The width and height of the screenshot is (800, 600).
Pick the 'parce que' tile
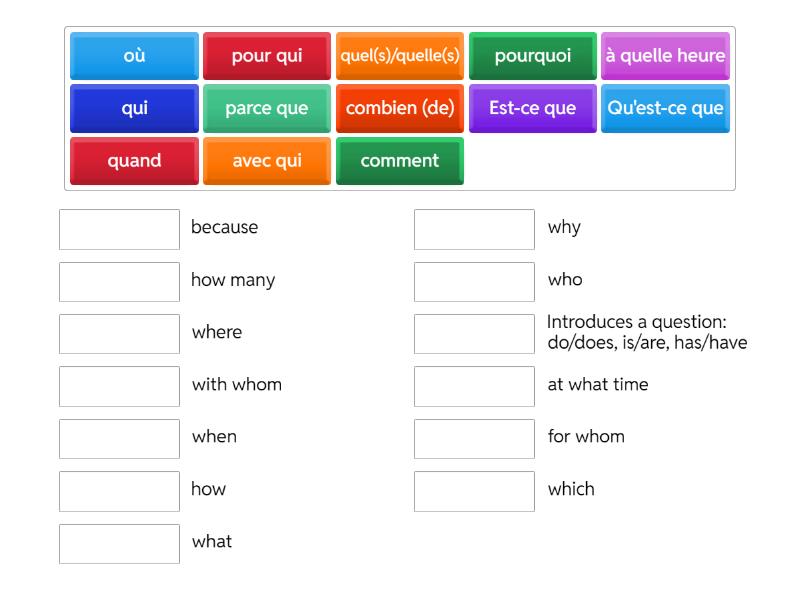pyautogui.click(x=267, y=108)
